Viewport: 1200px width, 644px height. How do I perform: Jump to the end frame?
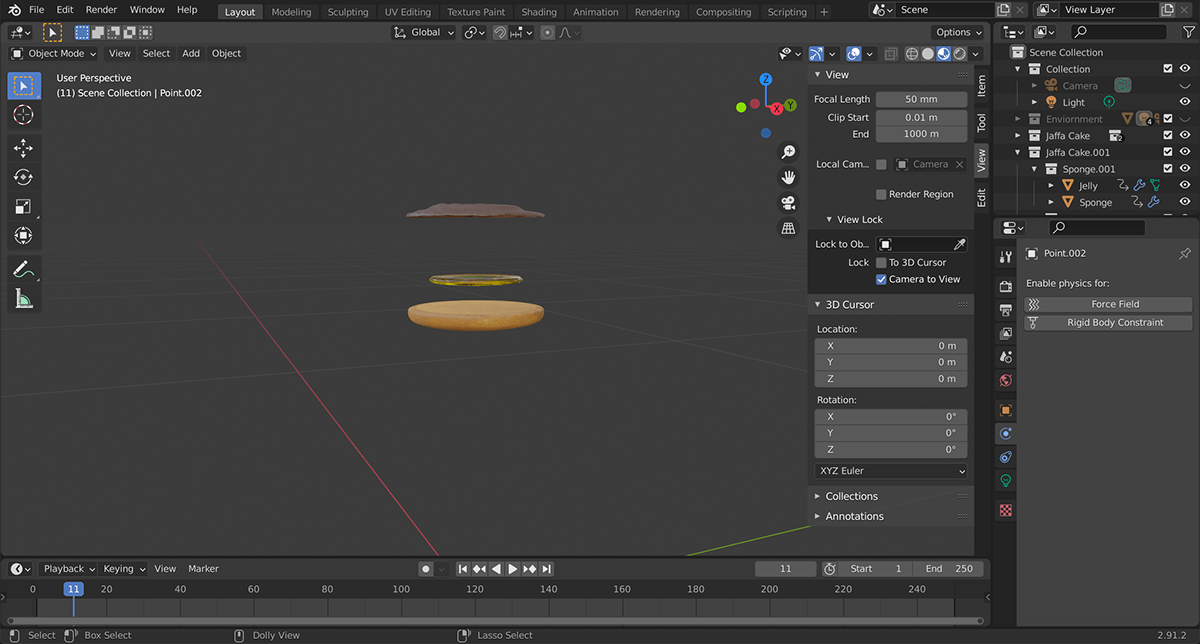(546, 569)
